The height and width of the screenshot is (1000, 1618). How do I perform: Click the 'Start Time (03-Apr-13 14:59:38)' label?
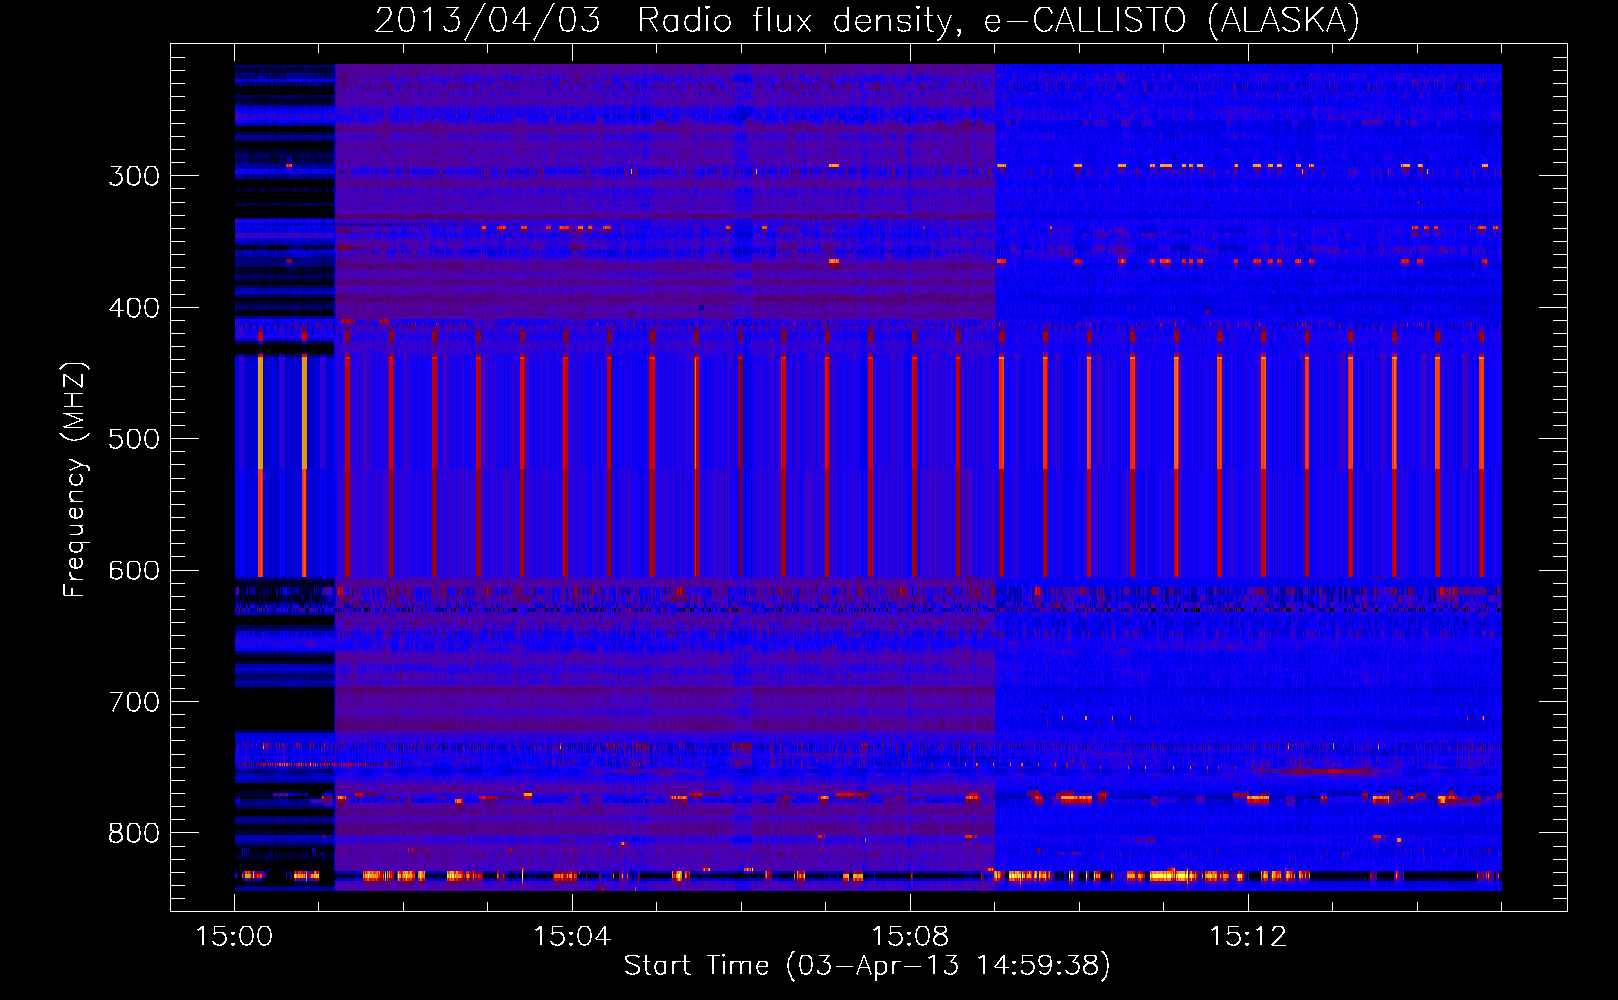(x=867, y=966)
